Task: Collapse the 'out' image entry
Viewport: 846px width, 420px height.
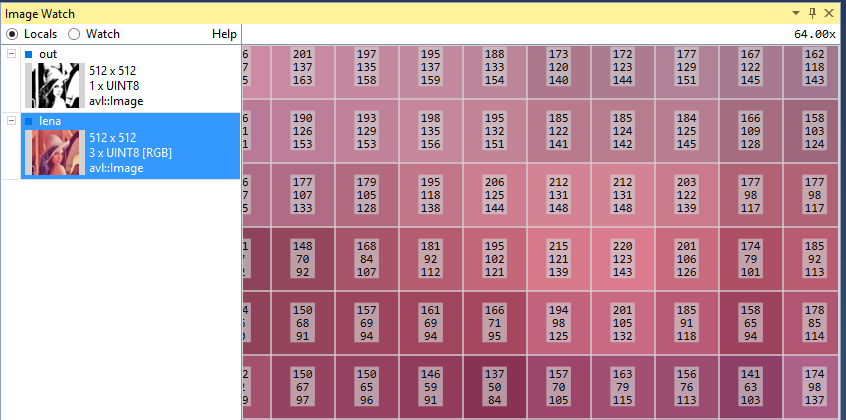Action: pos(11,53)
